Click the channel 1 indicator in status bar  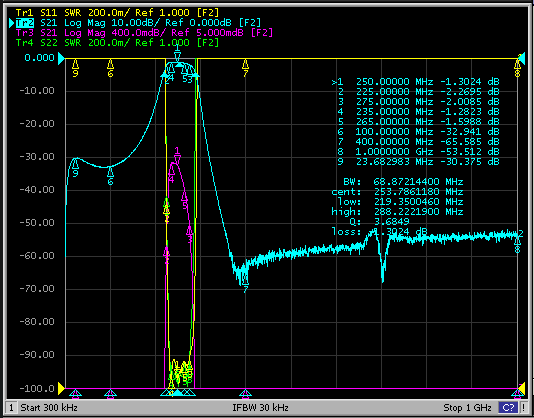11,407
